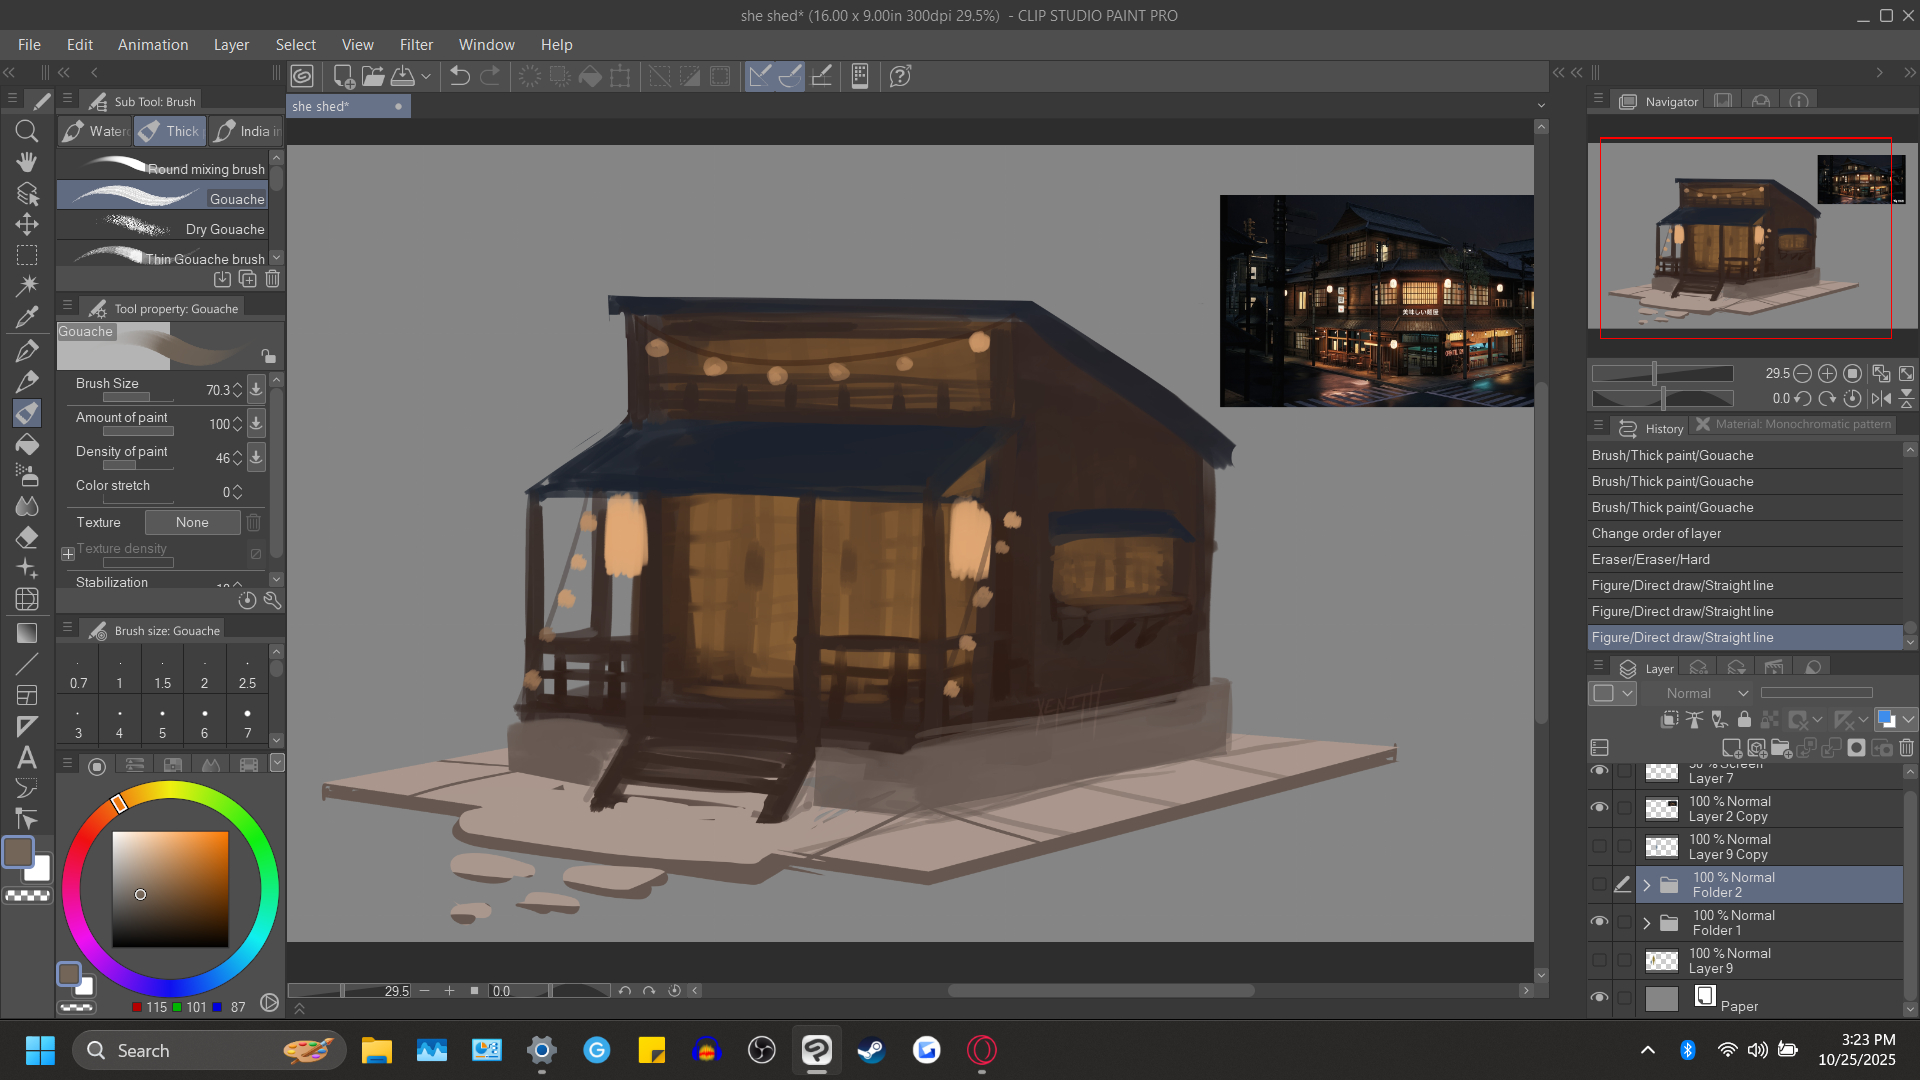Expand the Texture density options
The width and height of the screenshot is (1920, 1080).
68,553
